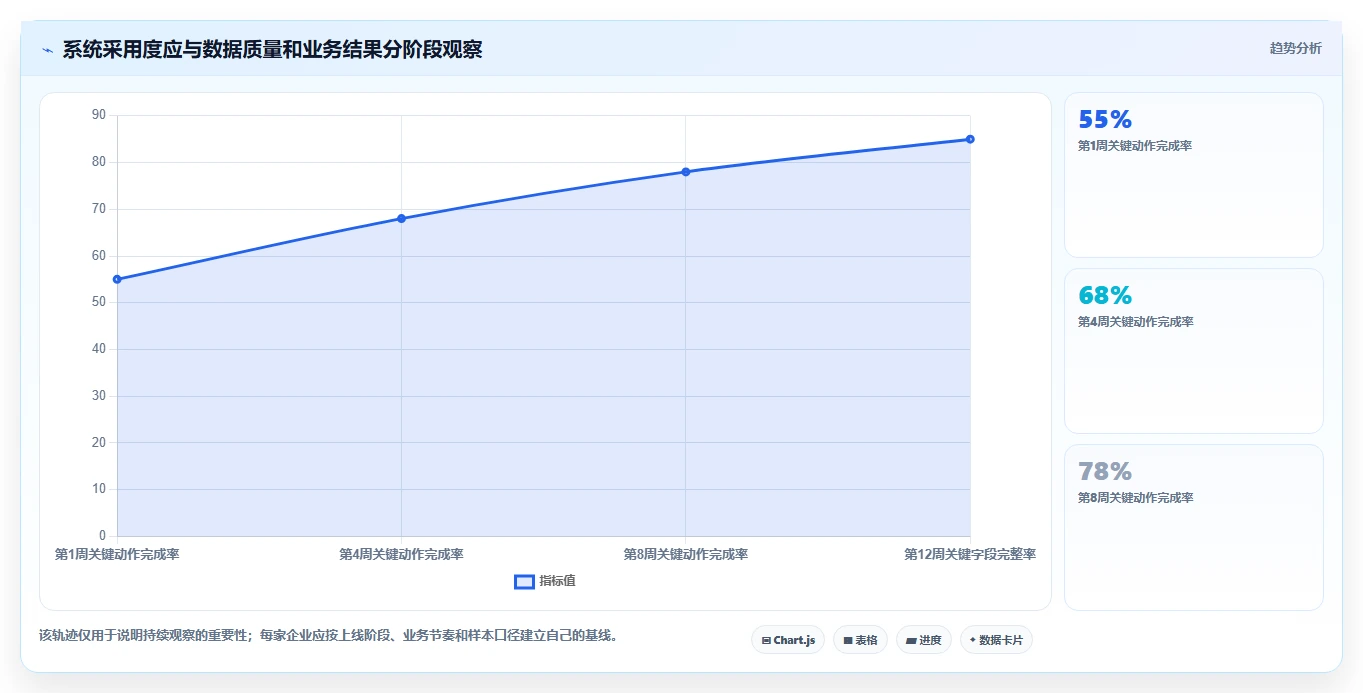This screenshot has width=1363, height=693.
Task: Click the x-axis label 第1周关键动作完成率
Action: coord(117,554)
